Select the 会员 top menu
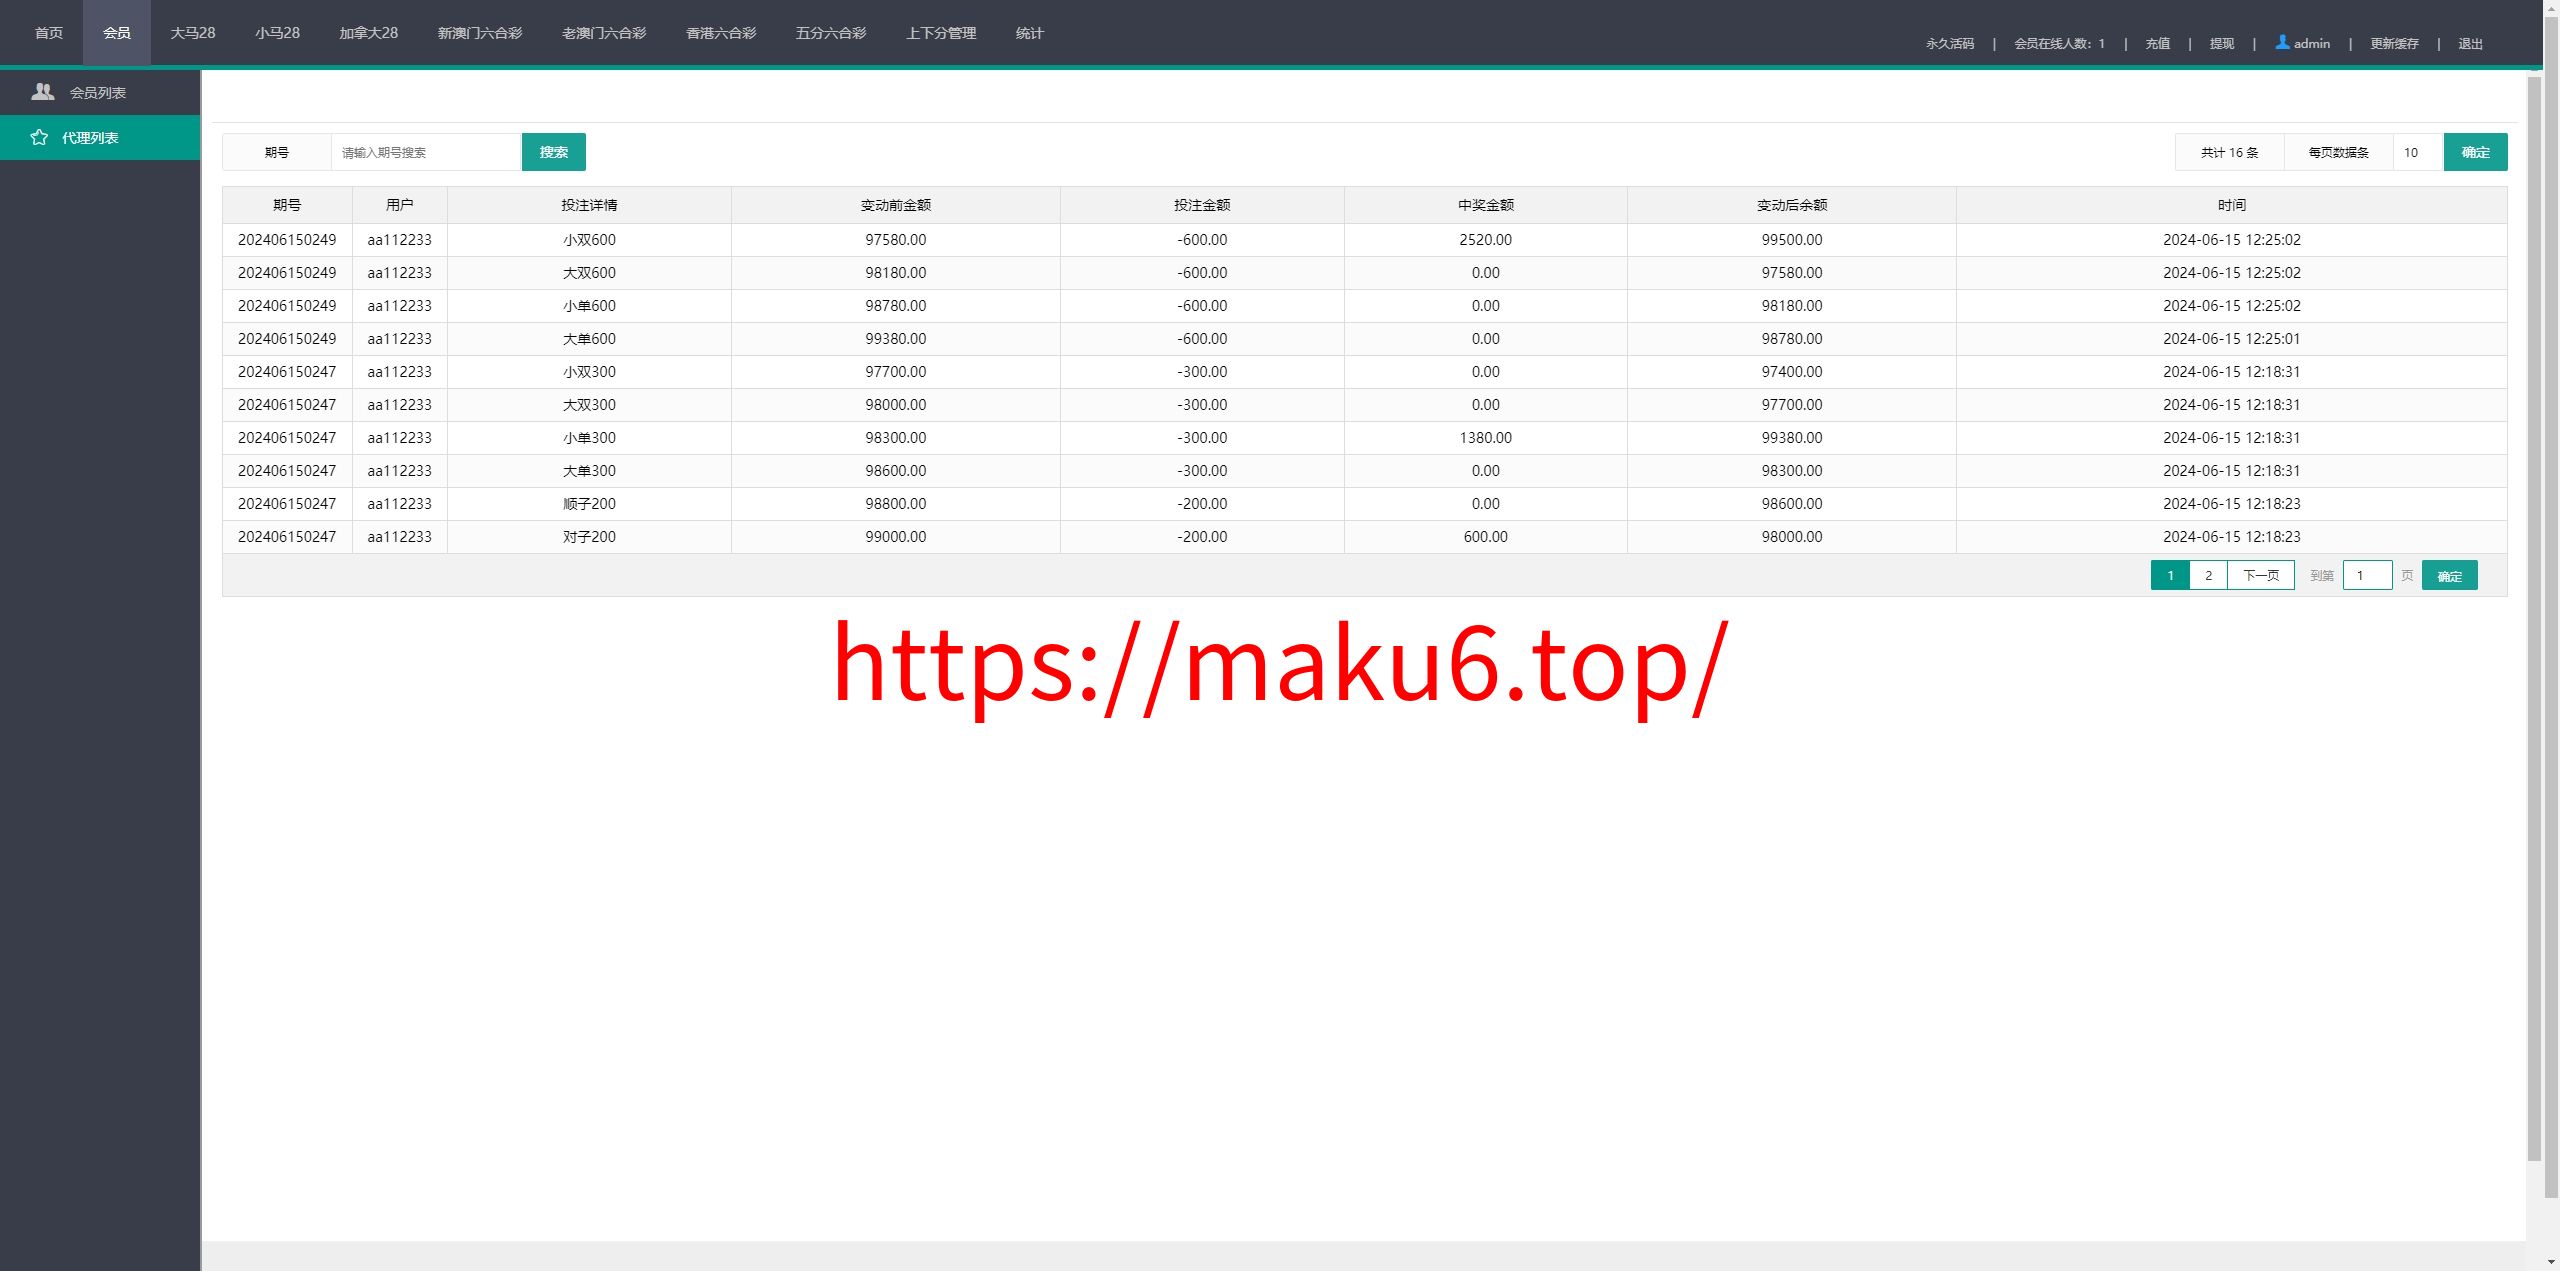 click(117, 33)
